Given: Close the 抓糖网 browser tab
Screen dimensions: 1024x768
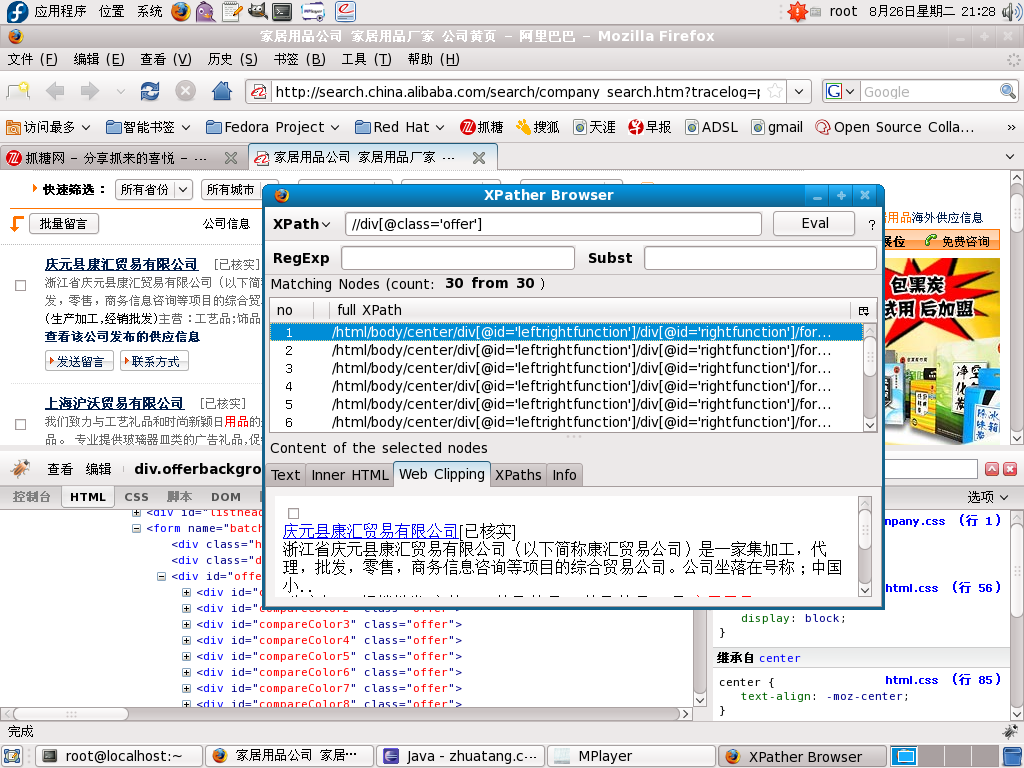Looking at the screenshot, I should 231,158.
